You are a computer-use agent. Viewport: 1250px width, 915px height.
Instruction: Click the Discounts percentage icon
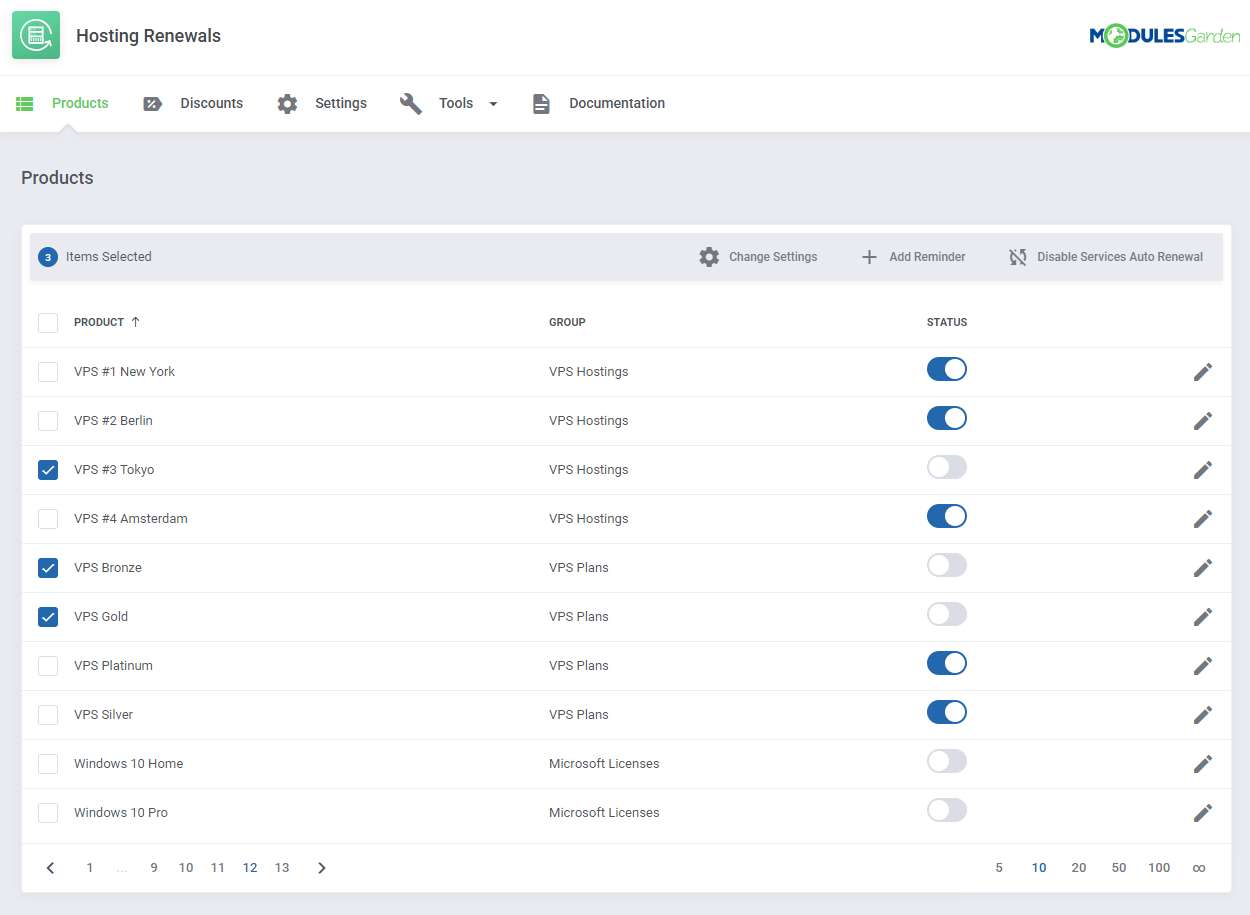(x=152, y=103)
